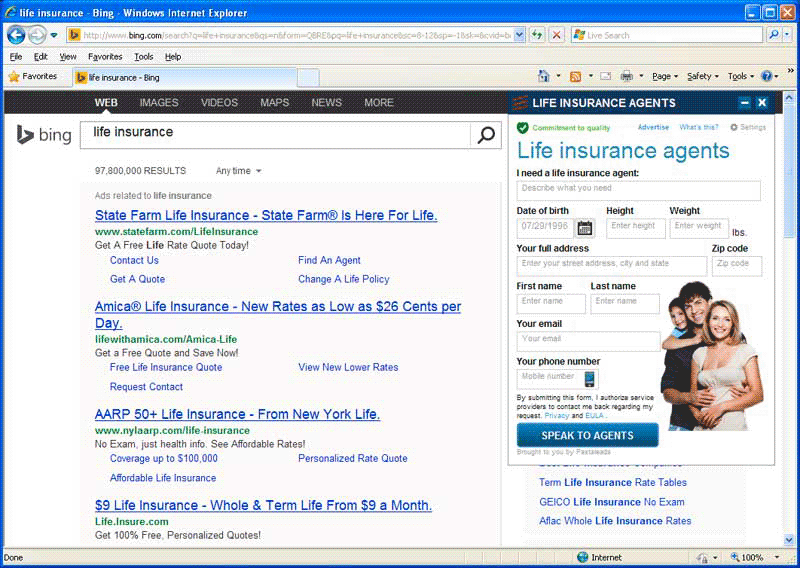The height and width of the screenshot is (568, 800).
Task: Open the Page dropdown menu
Action: tap(665, 77)
